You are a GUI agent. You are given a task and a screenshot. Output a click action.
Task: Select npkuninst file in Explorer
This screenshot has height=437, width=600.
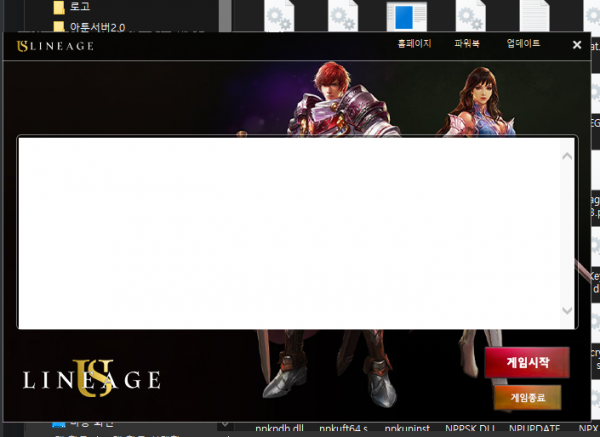tap(407, 429)
